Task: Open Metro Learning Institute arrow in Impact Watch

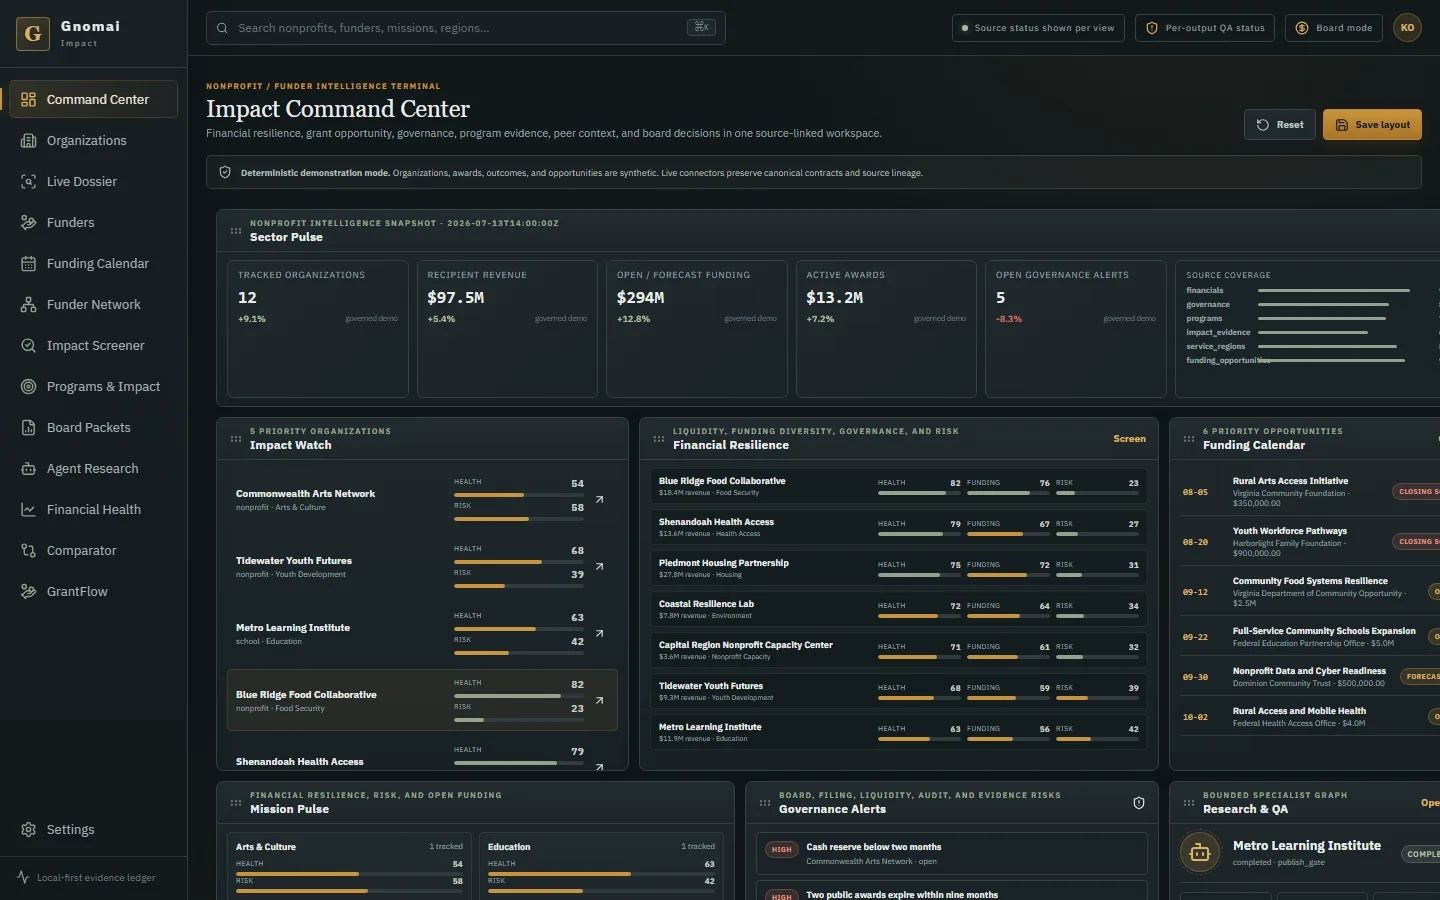Action: (599, 633)
